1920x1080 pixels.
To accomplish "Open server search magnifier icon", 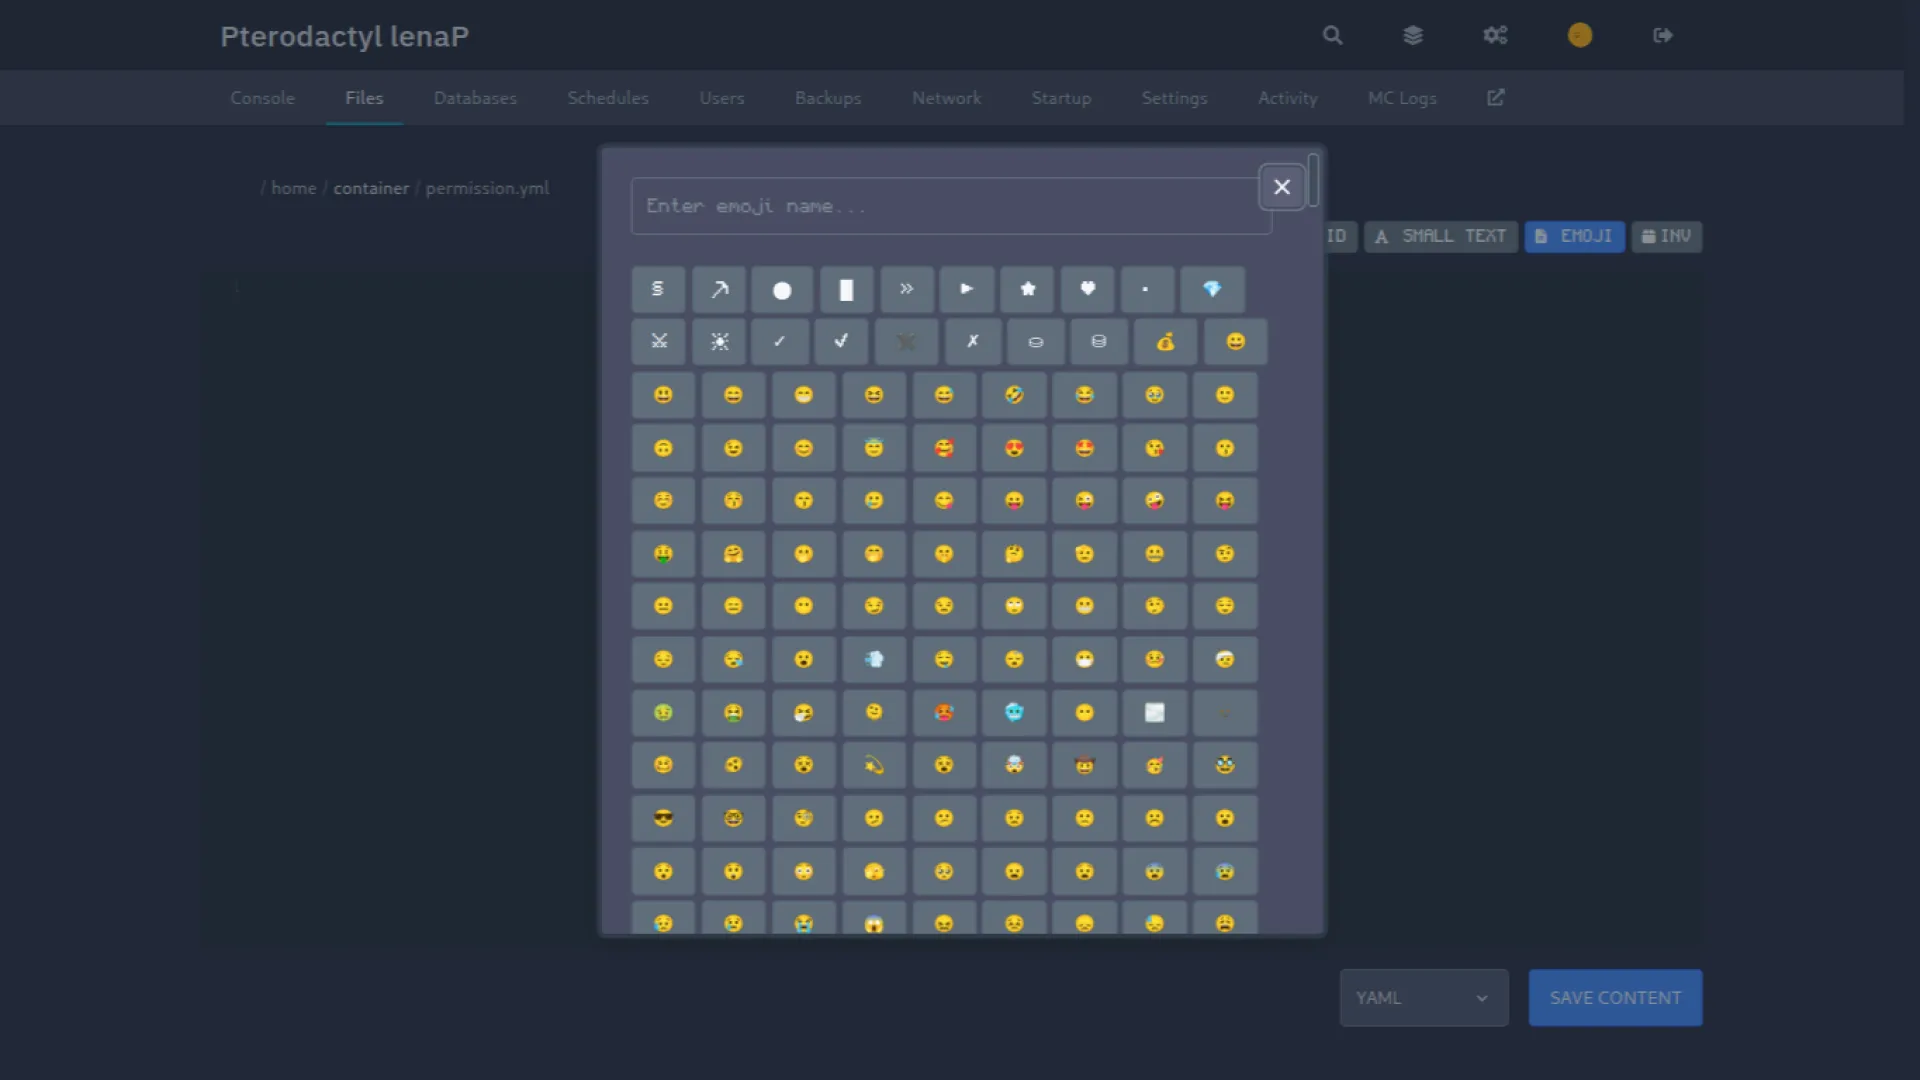I will (1332, 36).
